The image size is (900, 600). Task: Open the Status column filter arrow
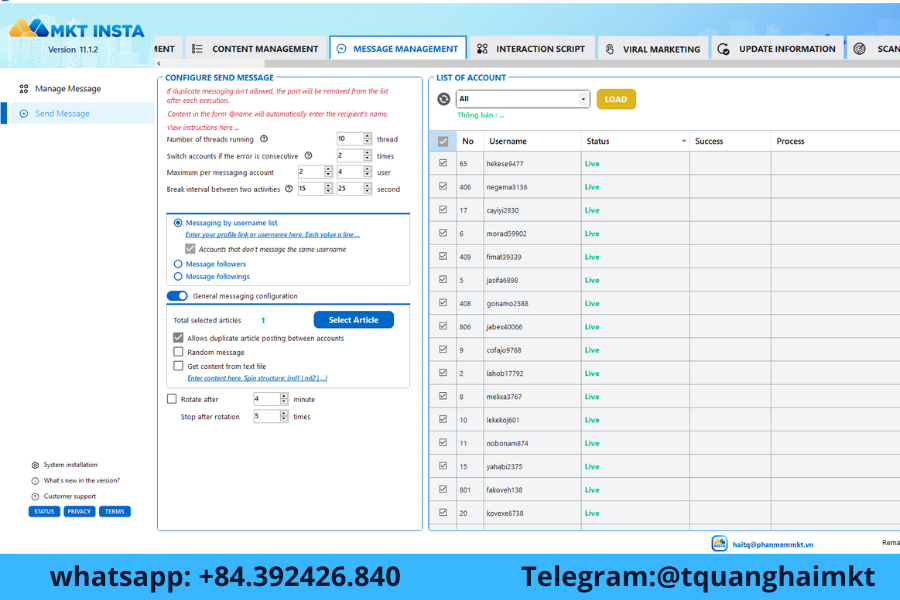pyautogui.click(x=684, y=141)
